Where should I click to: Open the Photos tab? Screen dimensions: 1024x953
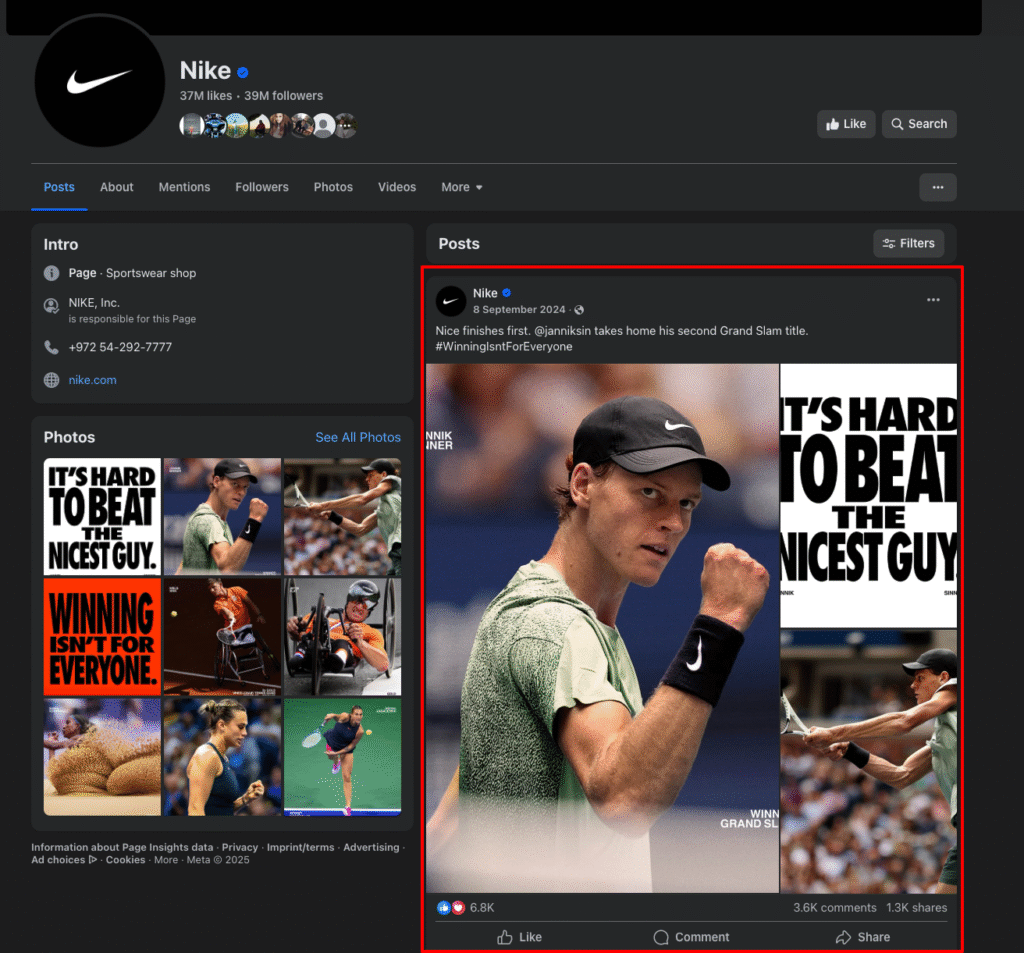[x=333, y=187]
